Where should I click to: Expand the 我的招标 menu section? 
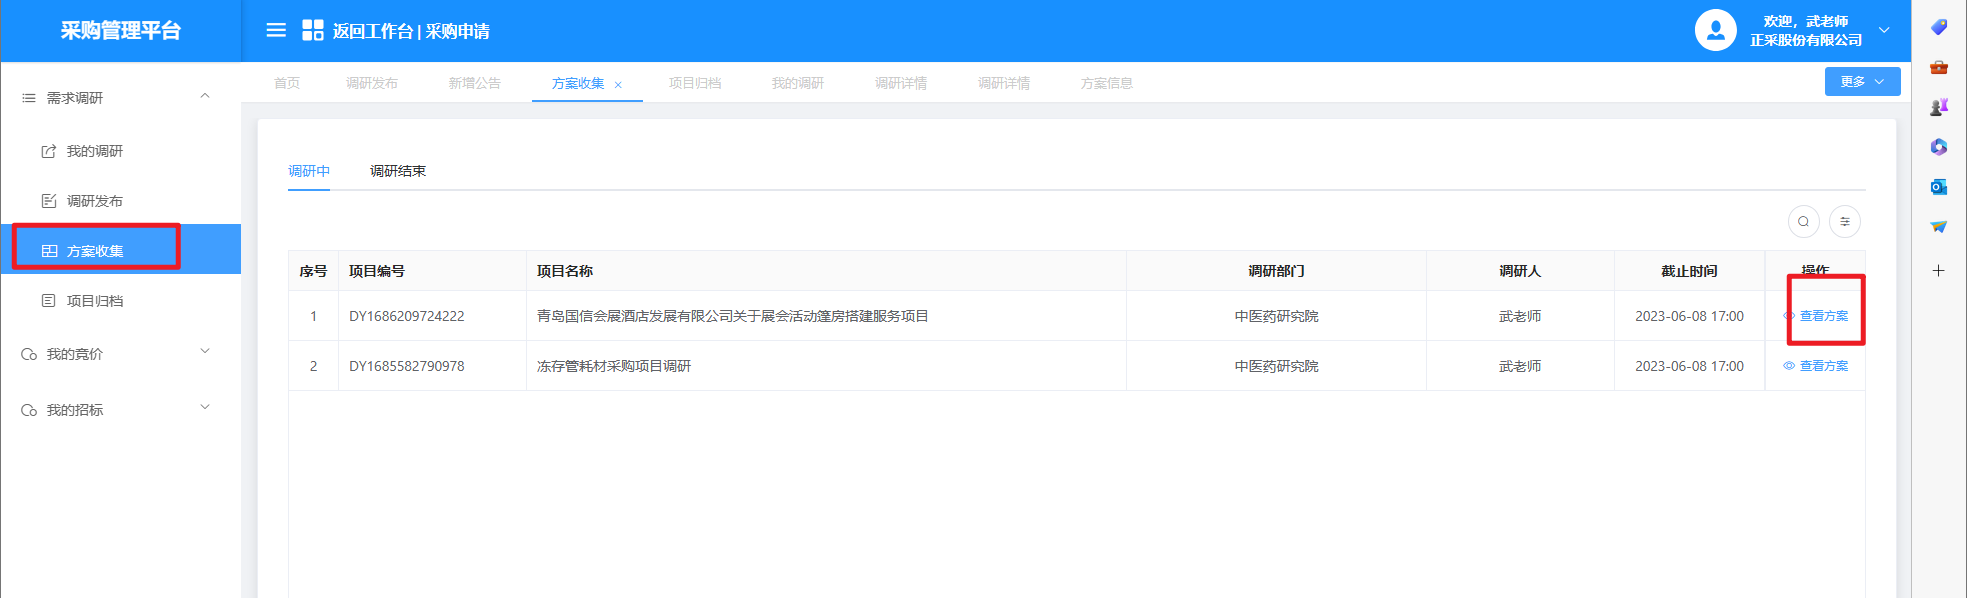pyautogui.click(x=205, y=408)
